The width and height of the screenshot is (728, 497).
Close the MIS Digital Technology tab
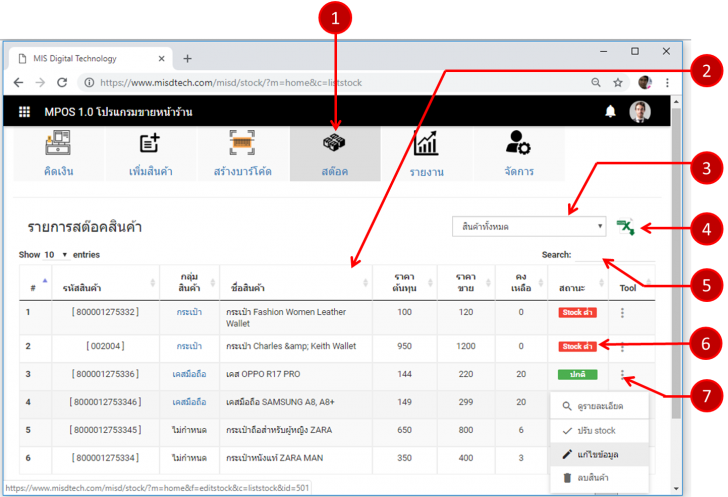click(x=161, y=59)
